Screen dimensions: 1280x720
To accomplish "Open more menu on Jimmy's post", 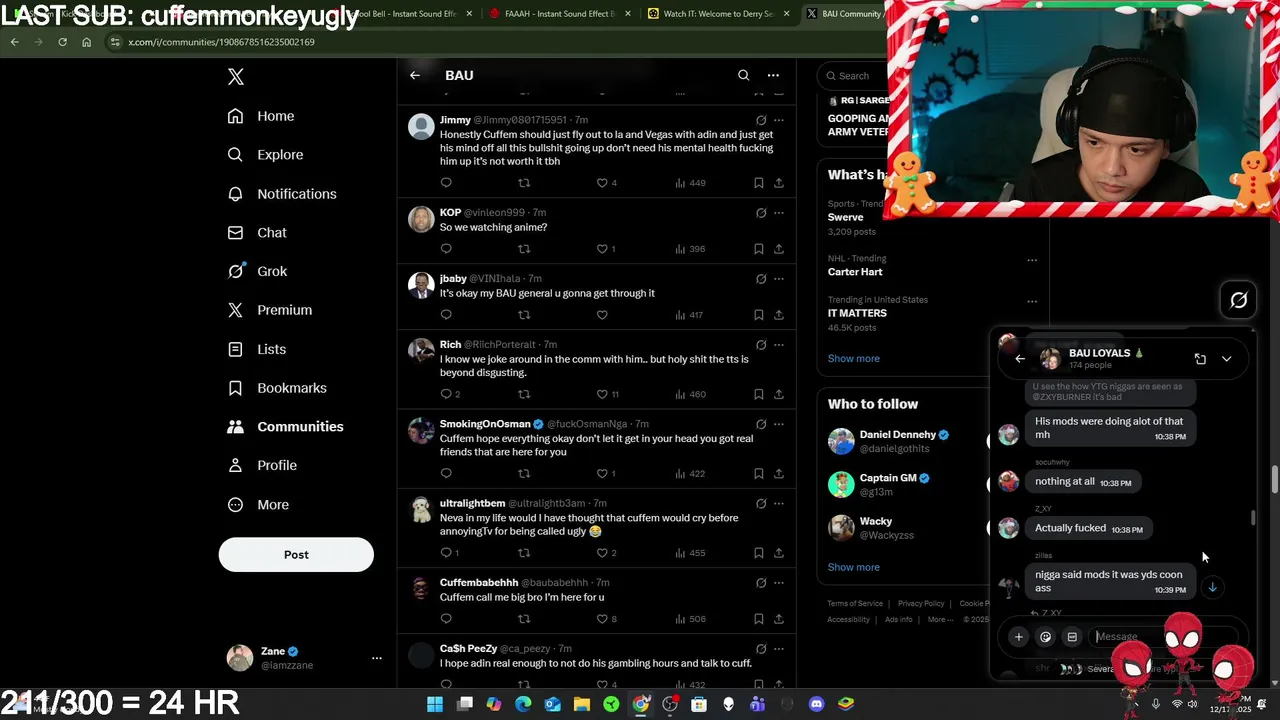I will [779, 120].
